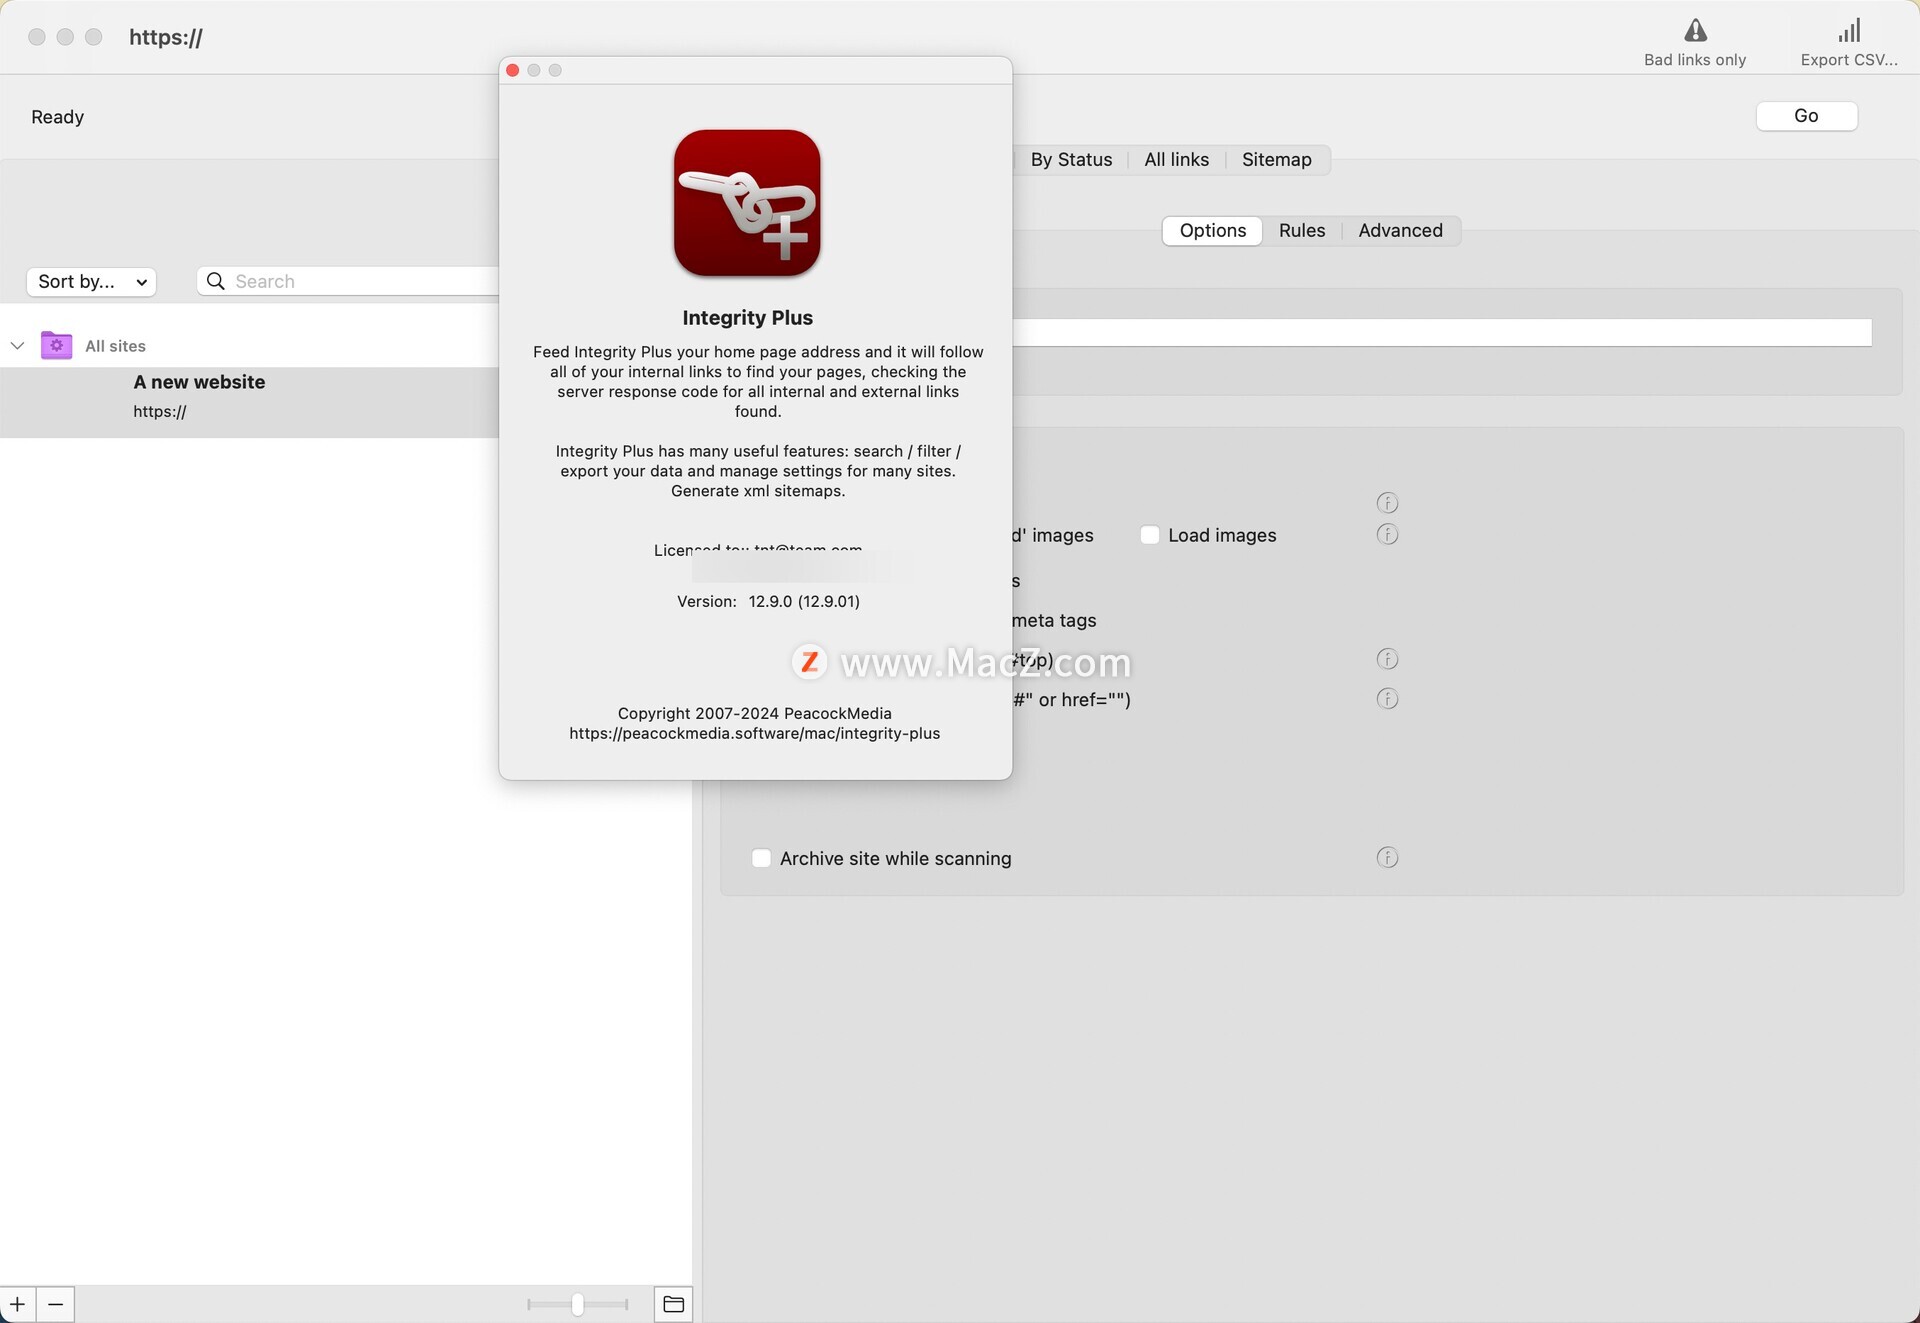
Task: Click the minus icon to remove the site
Action: point(56,1304)
